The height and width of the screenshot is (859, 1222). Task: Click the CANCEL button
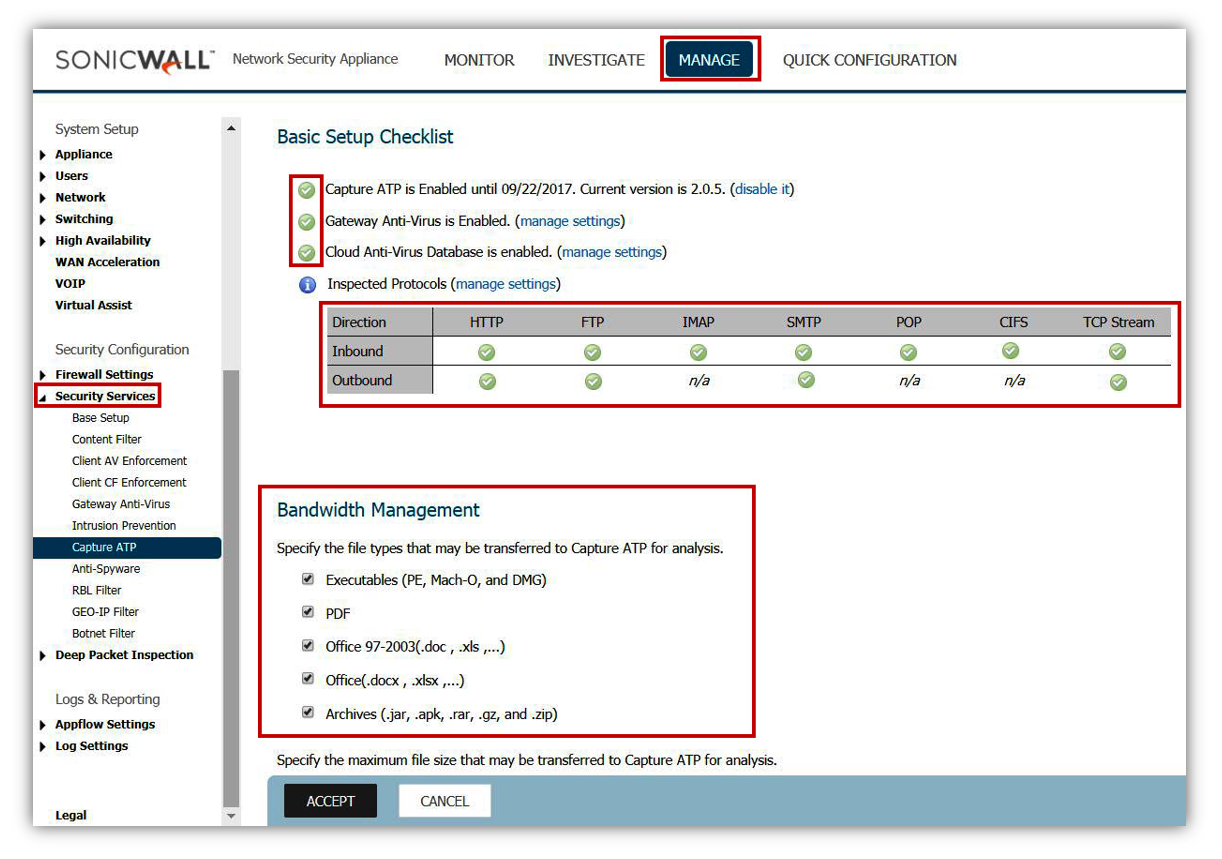coord(444,801)
